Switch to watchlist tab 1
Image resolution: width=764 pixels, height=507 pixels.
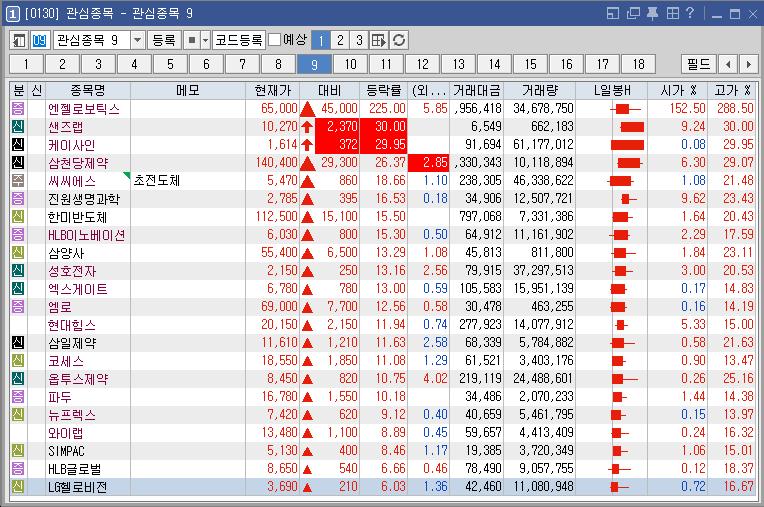(x=26, y=64)
